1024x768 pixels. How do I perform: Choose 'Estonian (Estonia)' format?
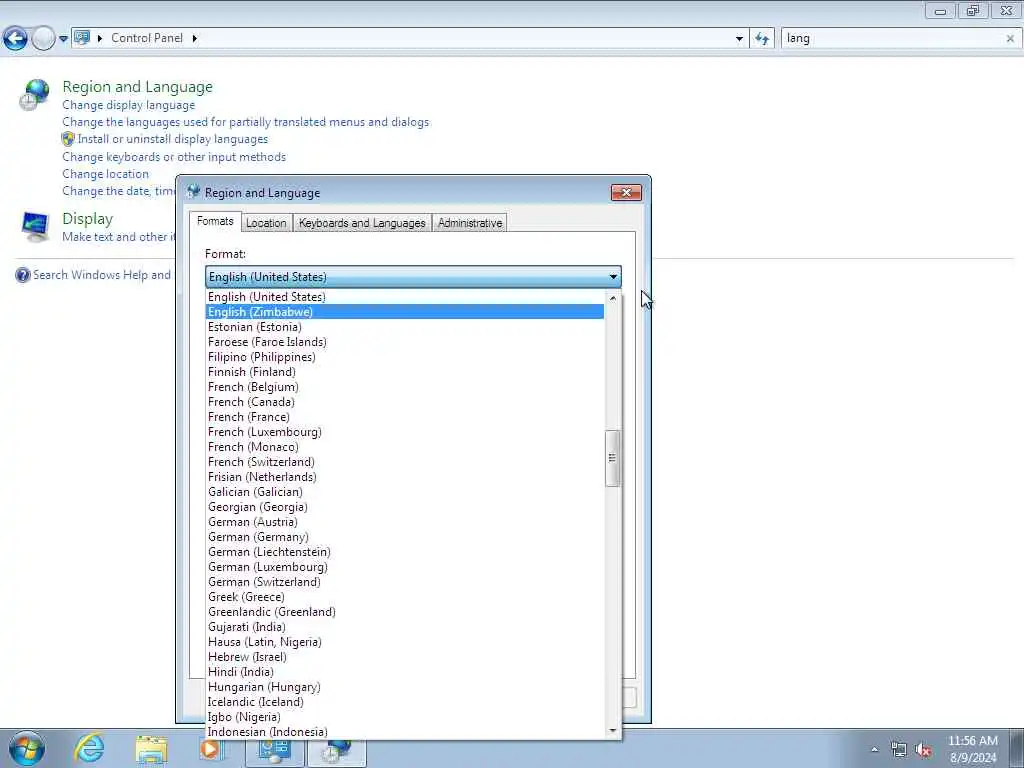[405, 327]
